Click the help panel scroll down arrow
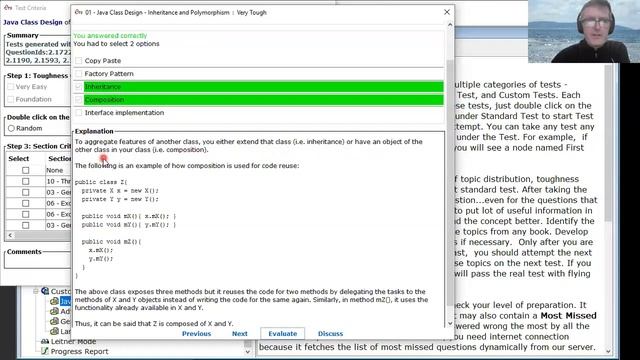The height and width of the screenshot is (360, 640). point(609,351)
